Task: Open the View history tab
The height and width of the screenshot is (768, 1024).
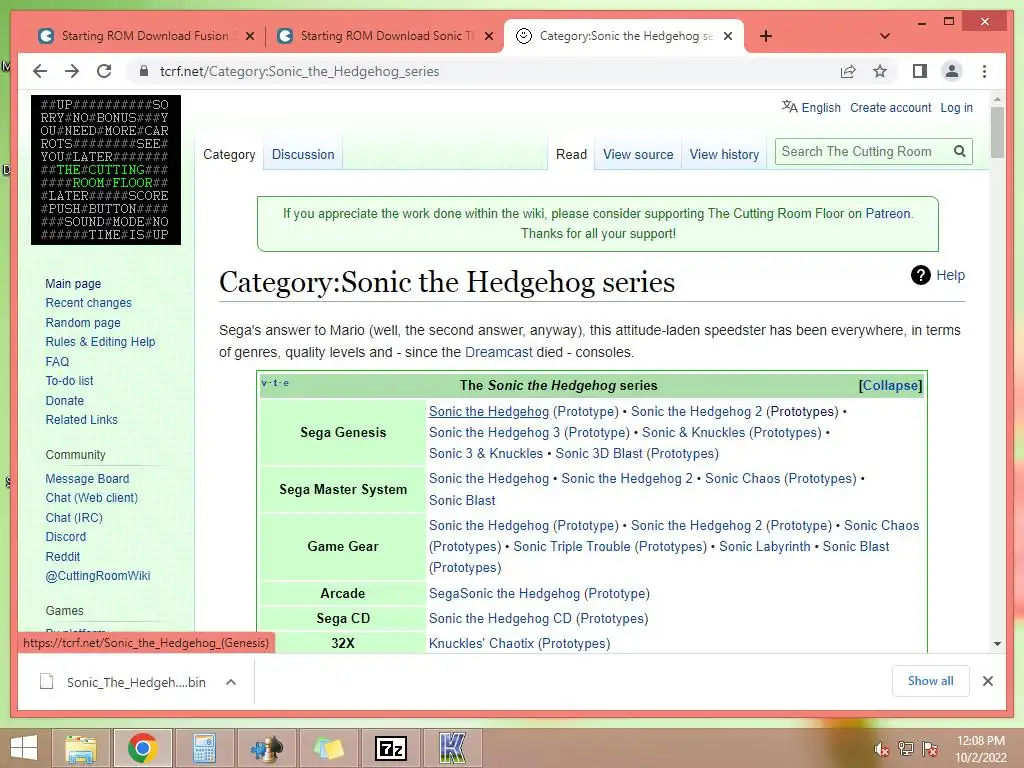Action: coord(724,154)
